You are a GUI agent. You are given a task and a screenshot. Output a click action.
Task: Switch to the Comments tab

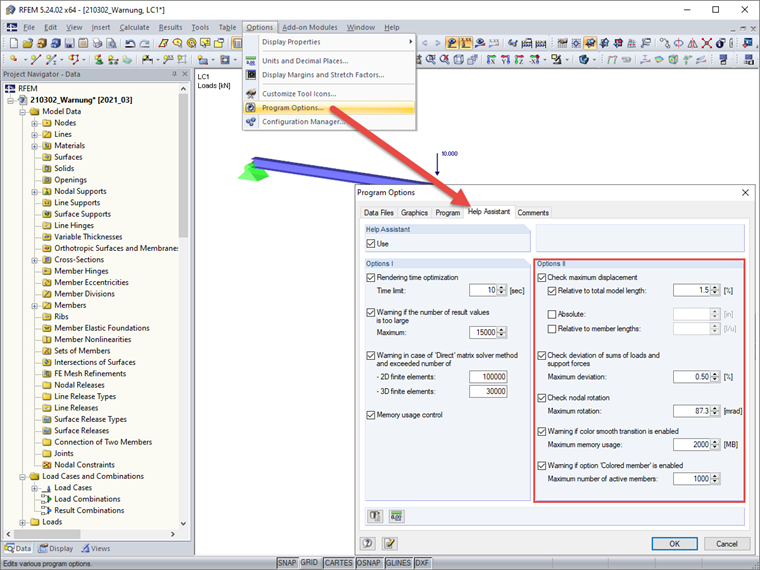click(x=533, y=213)
